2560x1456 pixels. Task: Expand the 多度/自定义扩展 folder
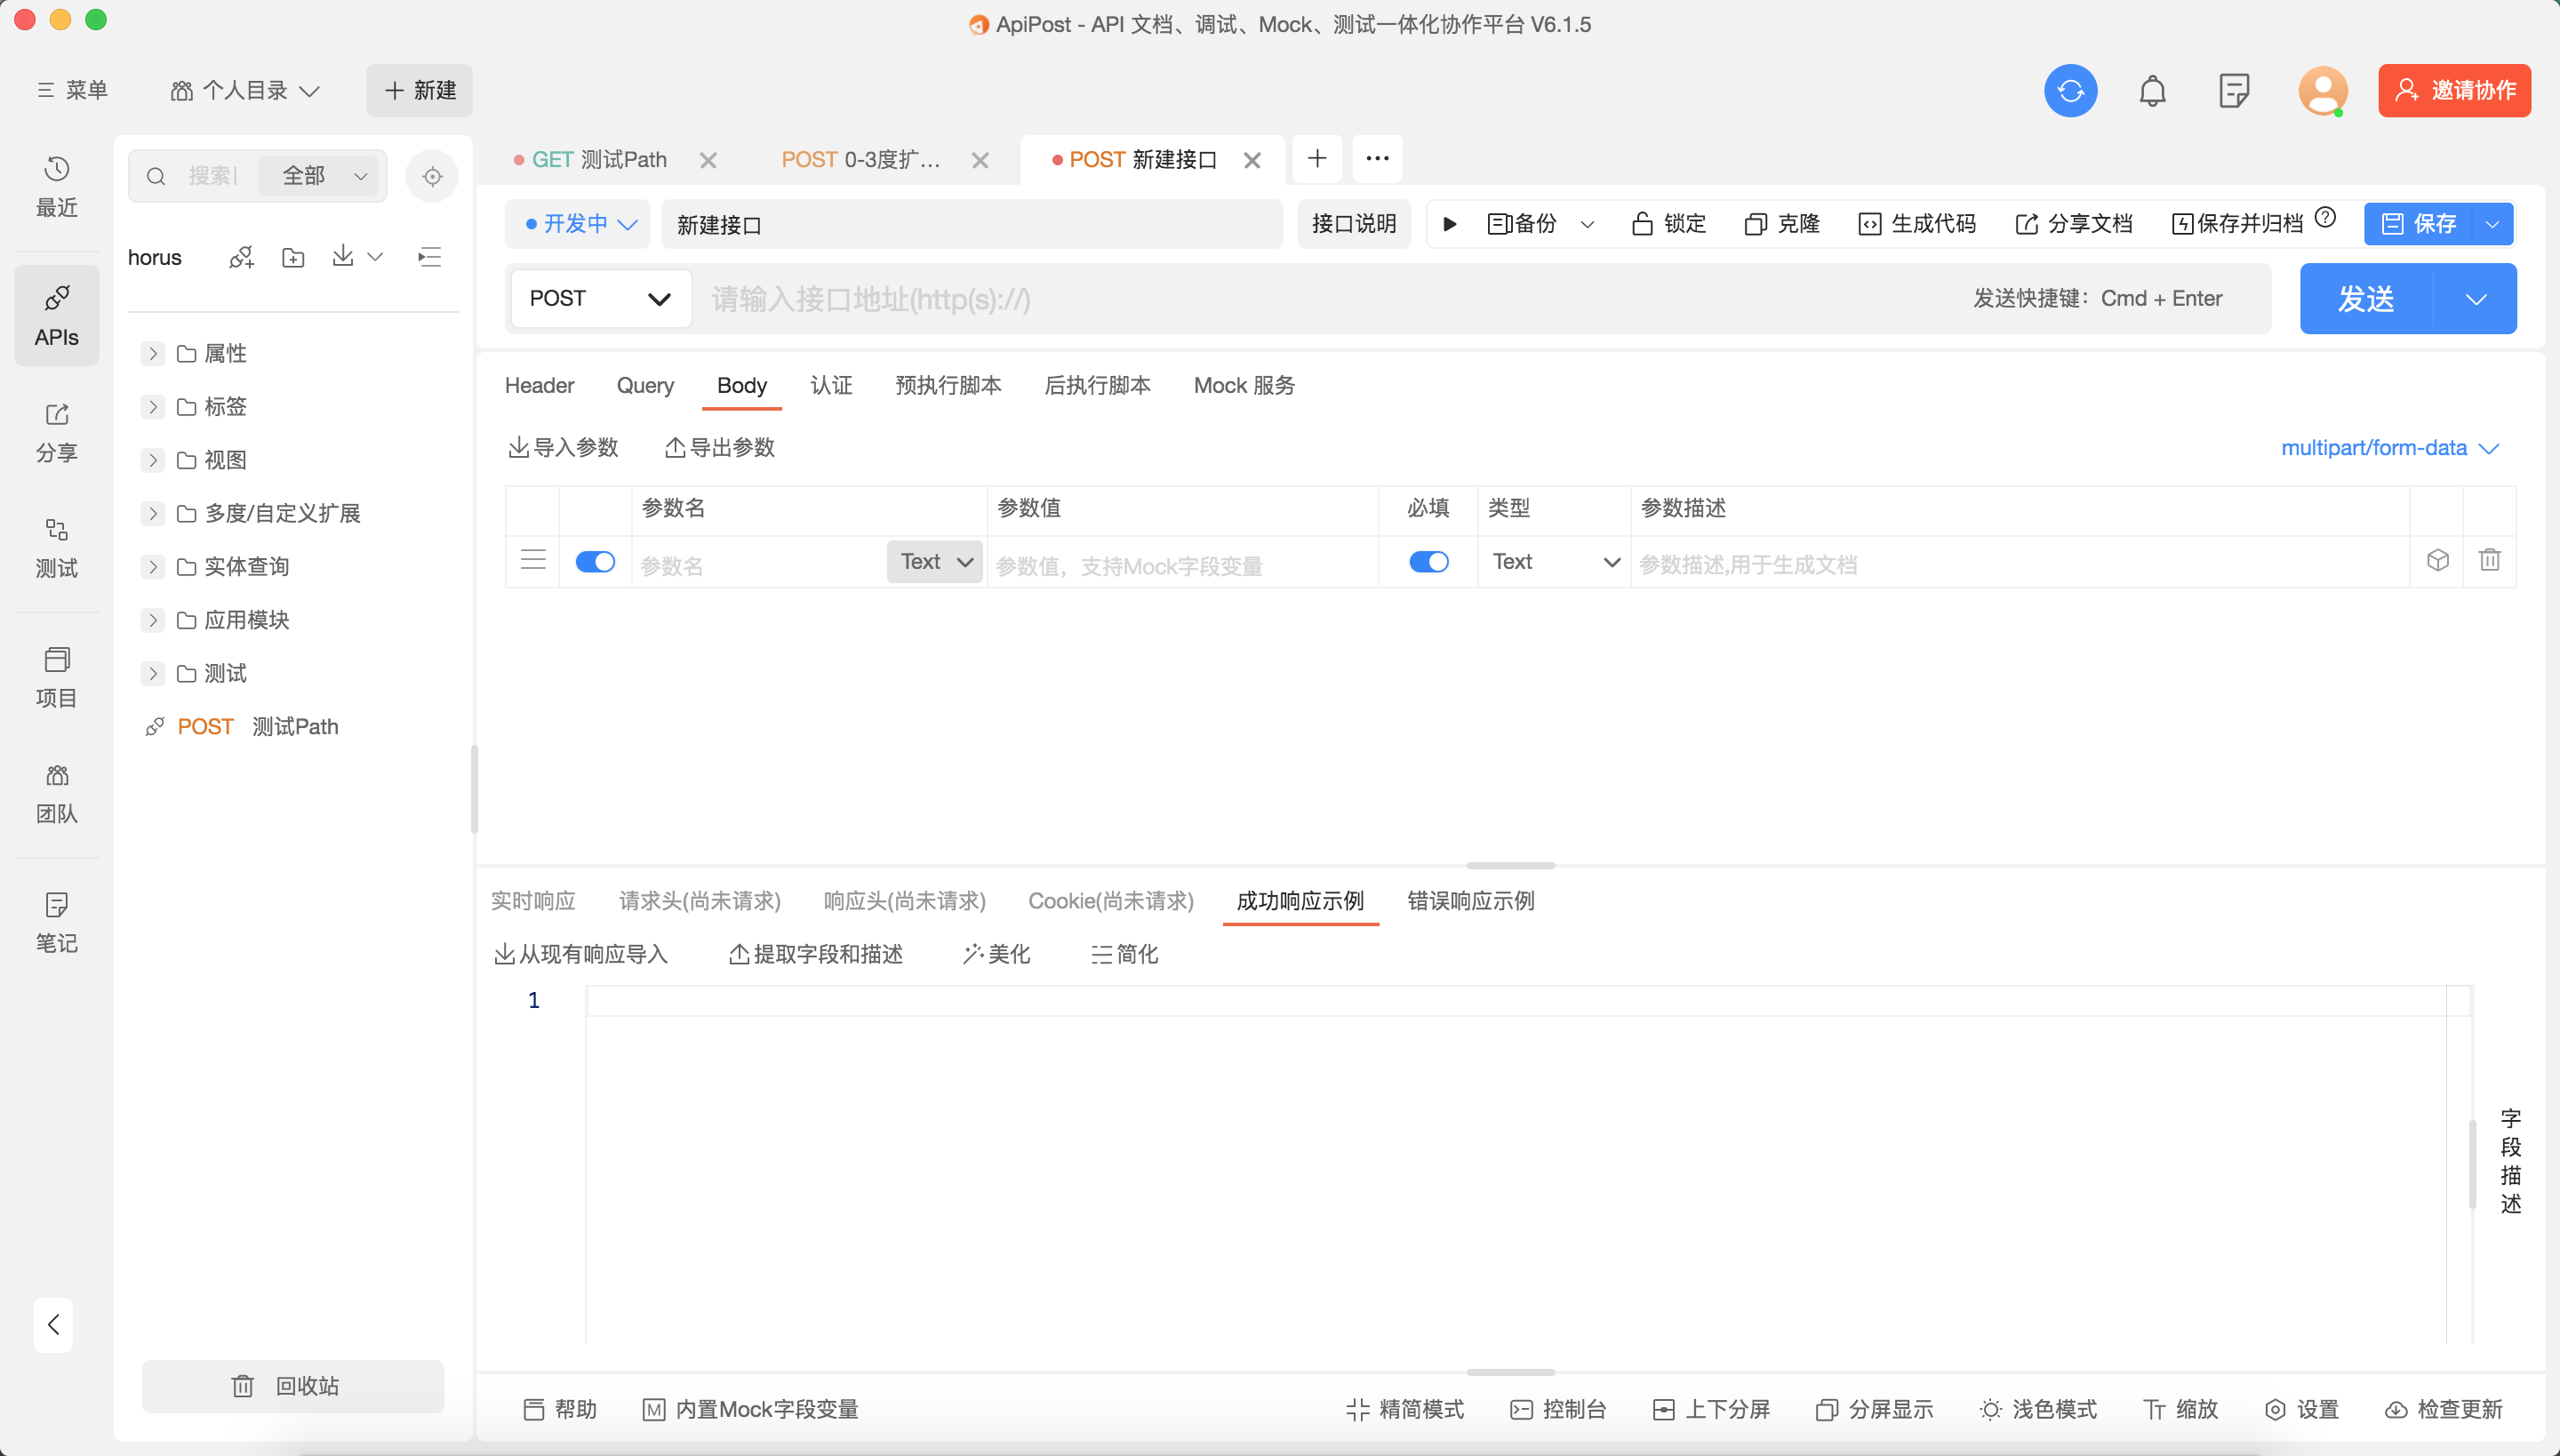(x=153, y=513)
